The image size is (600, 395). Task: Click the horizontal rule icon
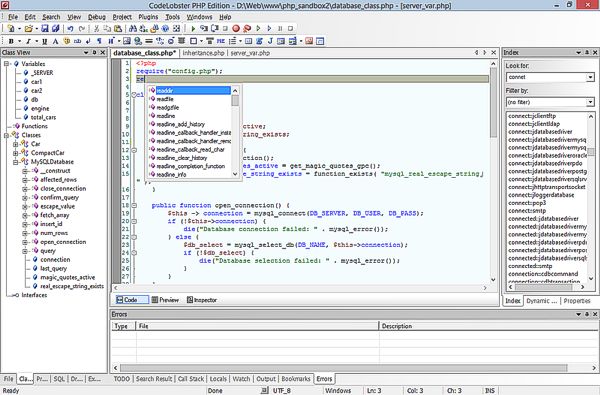pos(149,41)
